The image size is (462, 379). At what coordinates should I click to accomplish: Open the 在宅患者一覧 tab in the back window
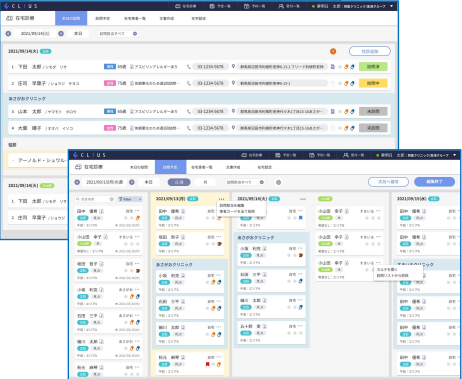click(x=135, y=18)
